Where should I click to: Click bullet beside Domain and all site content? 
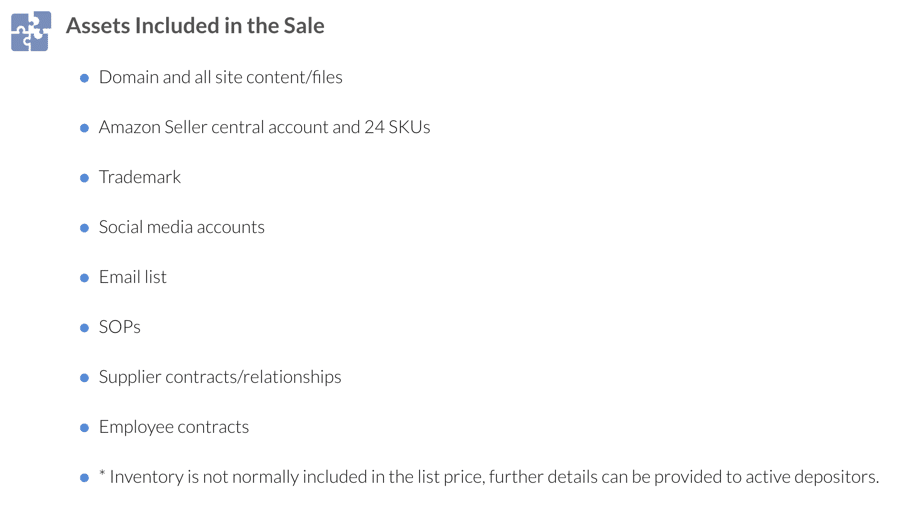(84, 78)
